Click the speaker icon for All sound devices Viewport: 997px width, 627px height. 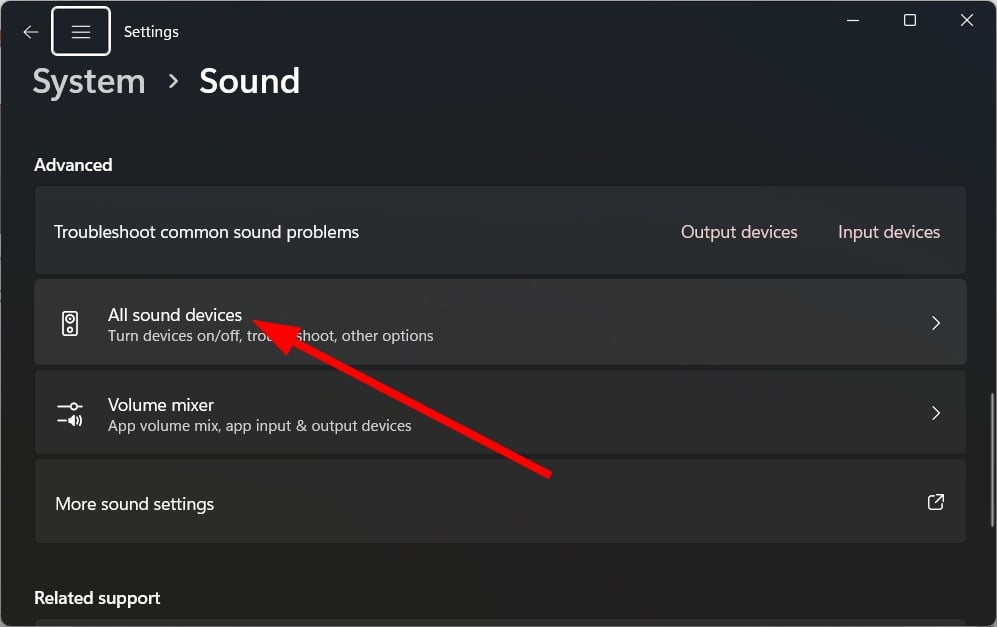coord(70,324)
